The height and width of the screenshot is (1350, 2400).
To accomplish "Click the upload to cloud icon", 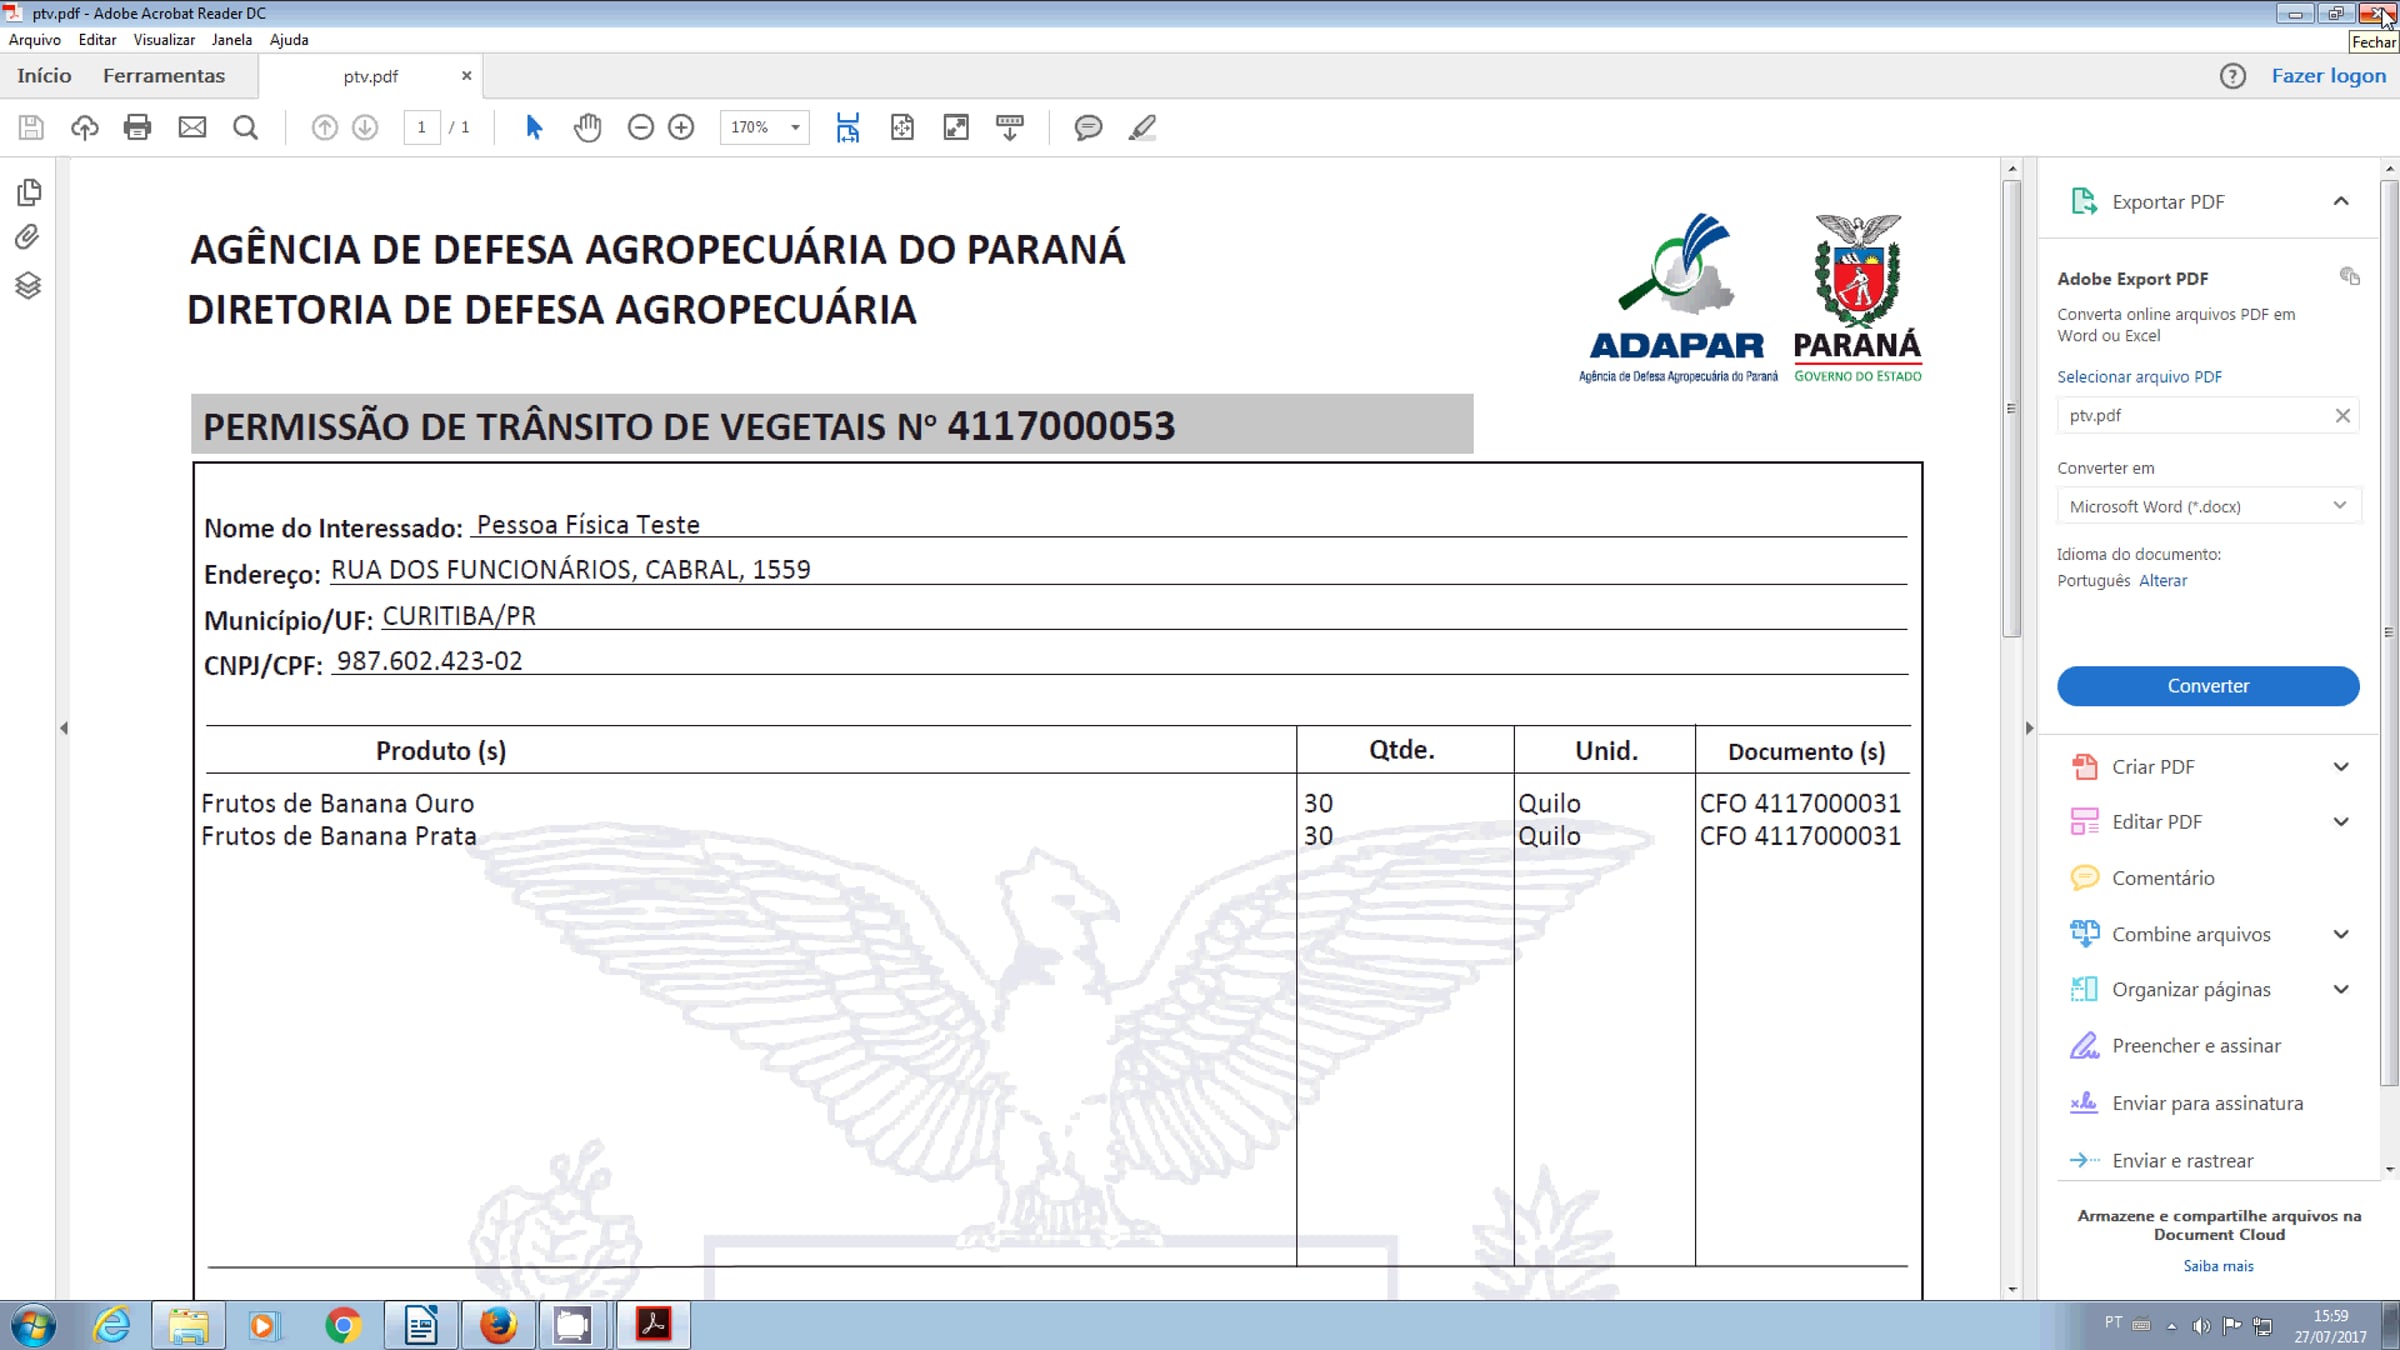I will click(85, 127).
